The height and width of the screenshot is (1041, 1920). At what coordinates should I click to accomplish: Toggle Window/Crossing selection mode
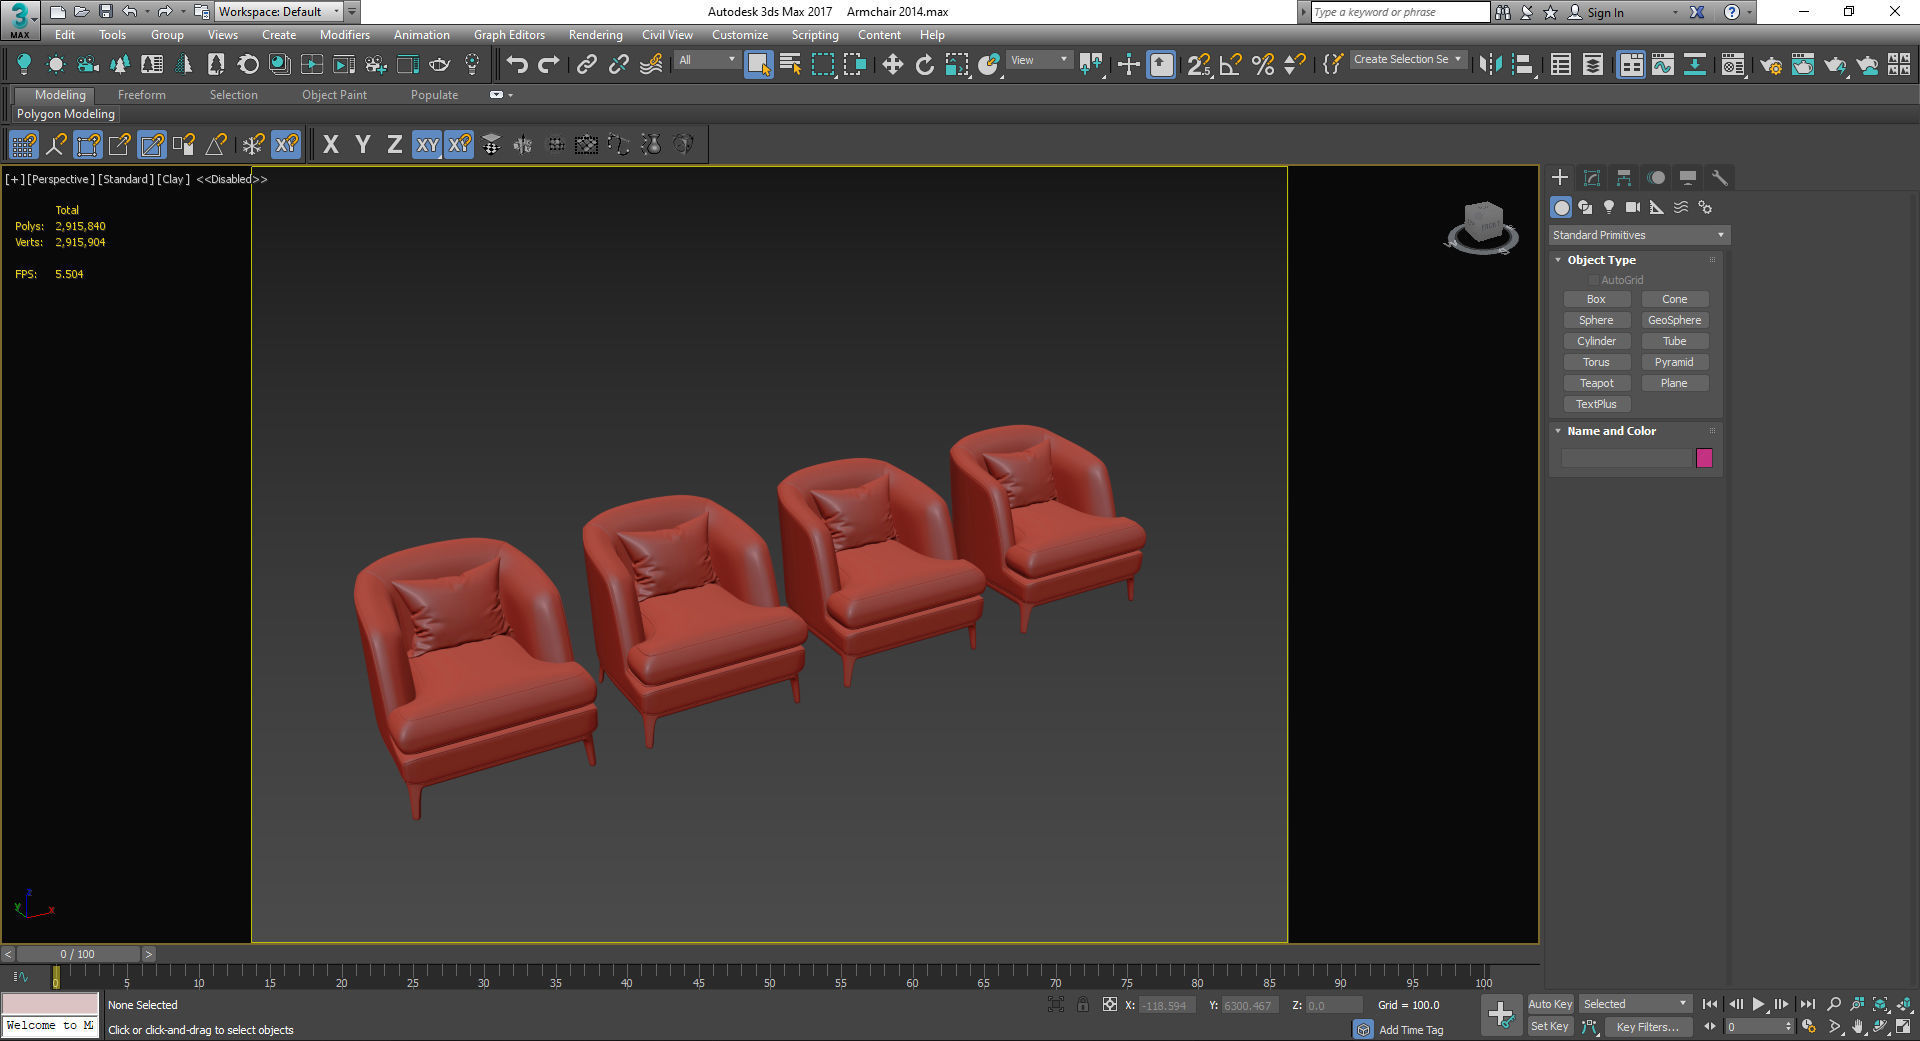(x=855, y=65)
